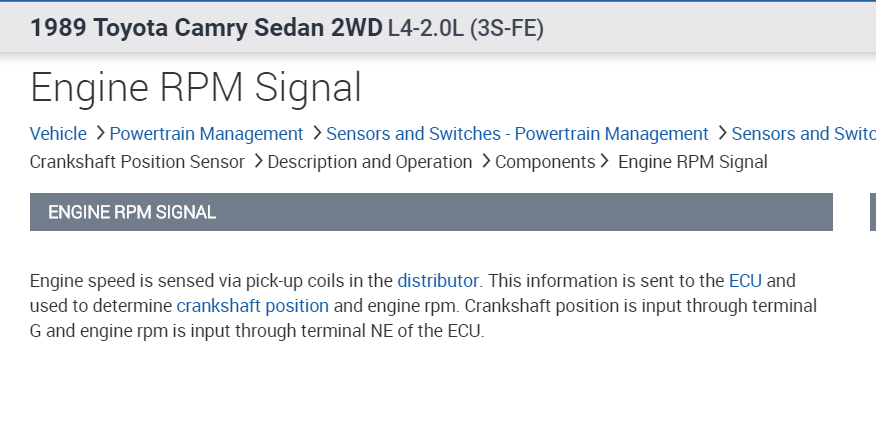Select Crankshaft Position Sensor in breadcrumb
Screen dimensions: 876x445
point(137,162)
